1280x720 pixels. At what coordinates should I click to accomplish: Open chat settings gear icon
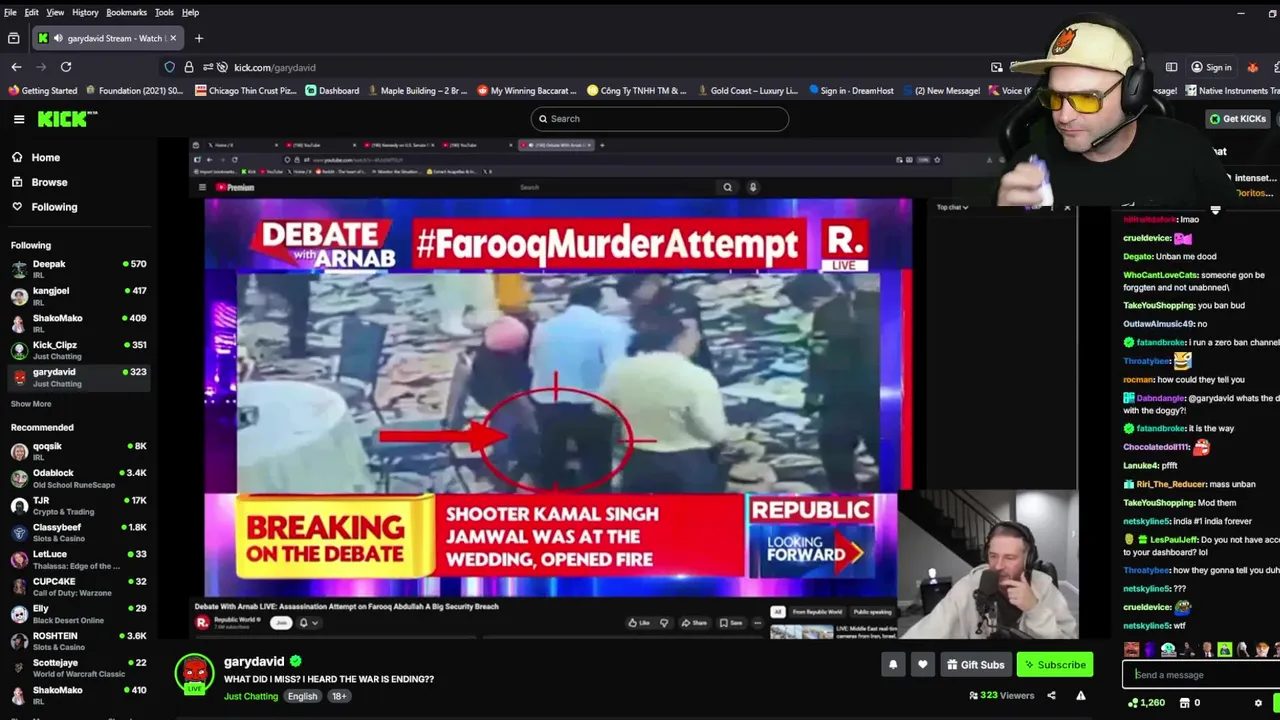tap(1258, 703)
